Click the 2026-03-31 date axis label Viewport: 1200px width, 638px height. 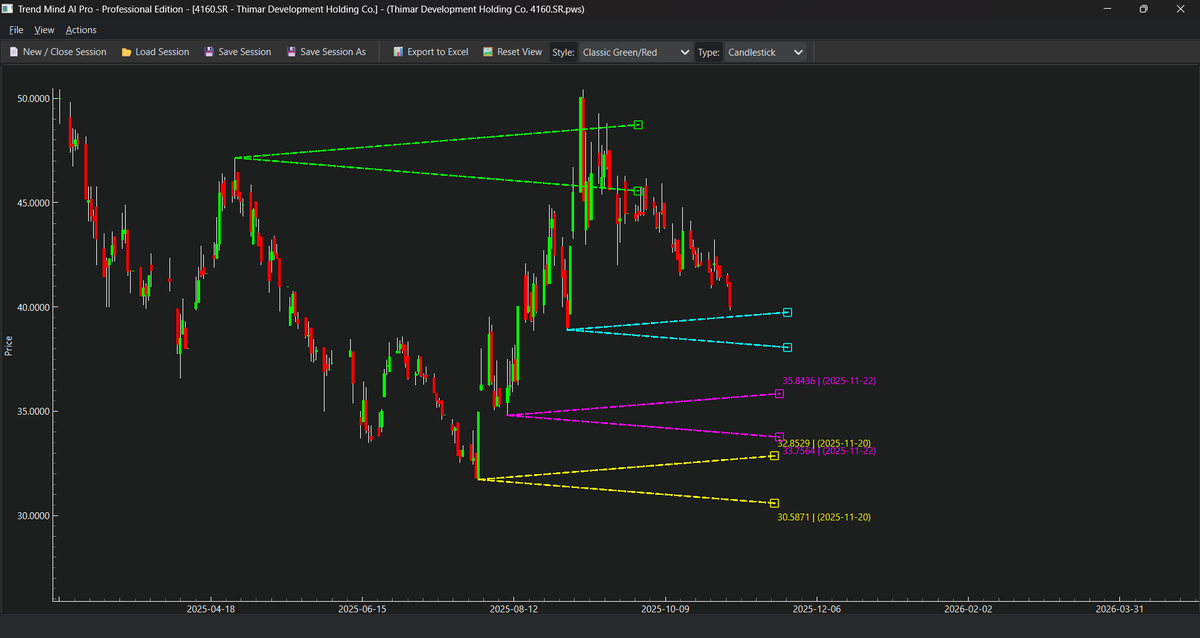tap(1120, 608)
